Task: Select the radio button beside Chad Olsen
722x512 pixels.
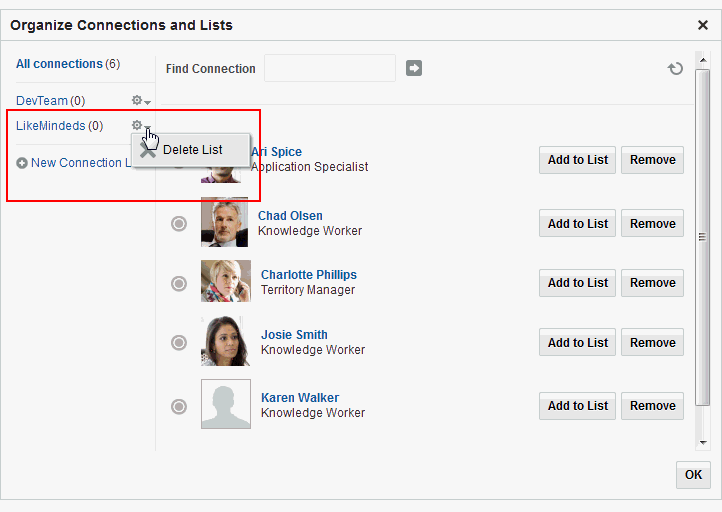Action: 179,224
